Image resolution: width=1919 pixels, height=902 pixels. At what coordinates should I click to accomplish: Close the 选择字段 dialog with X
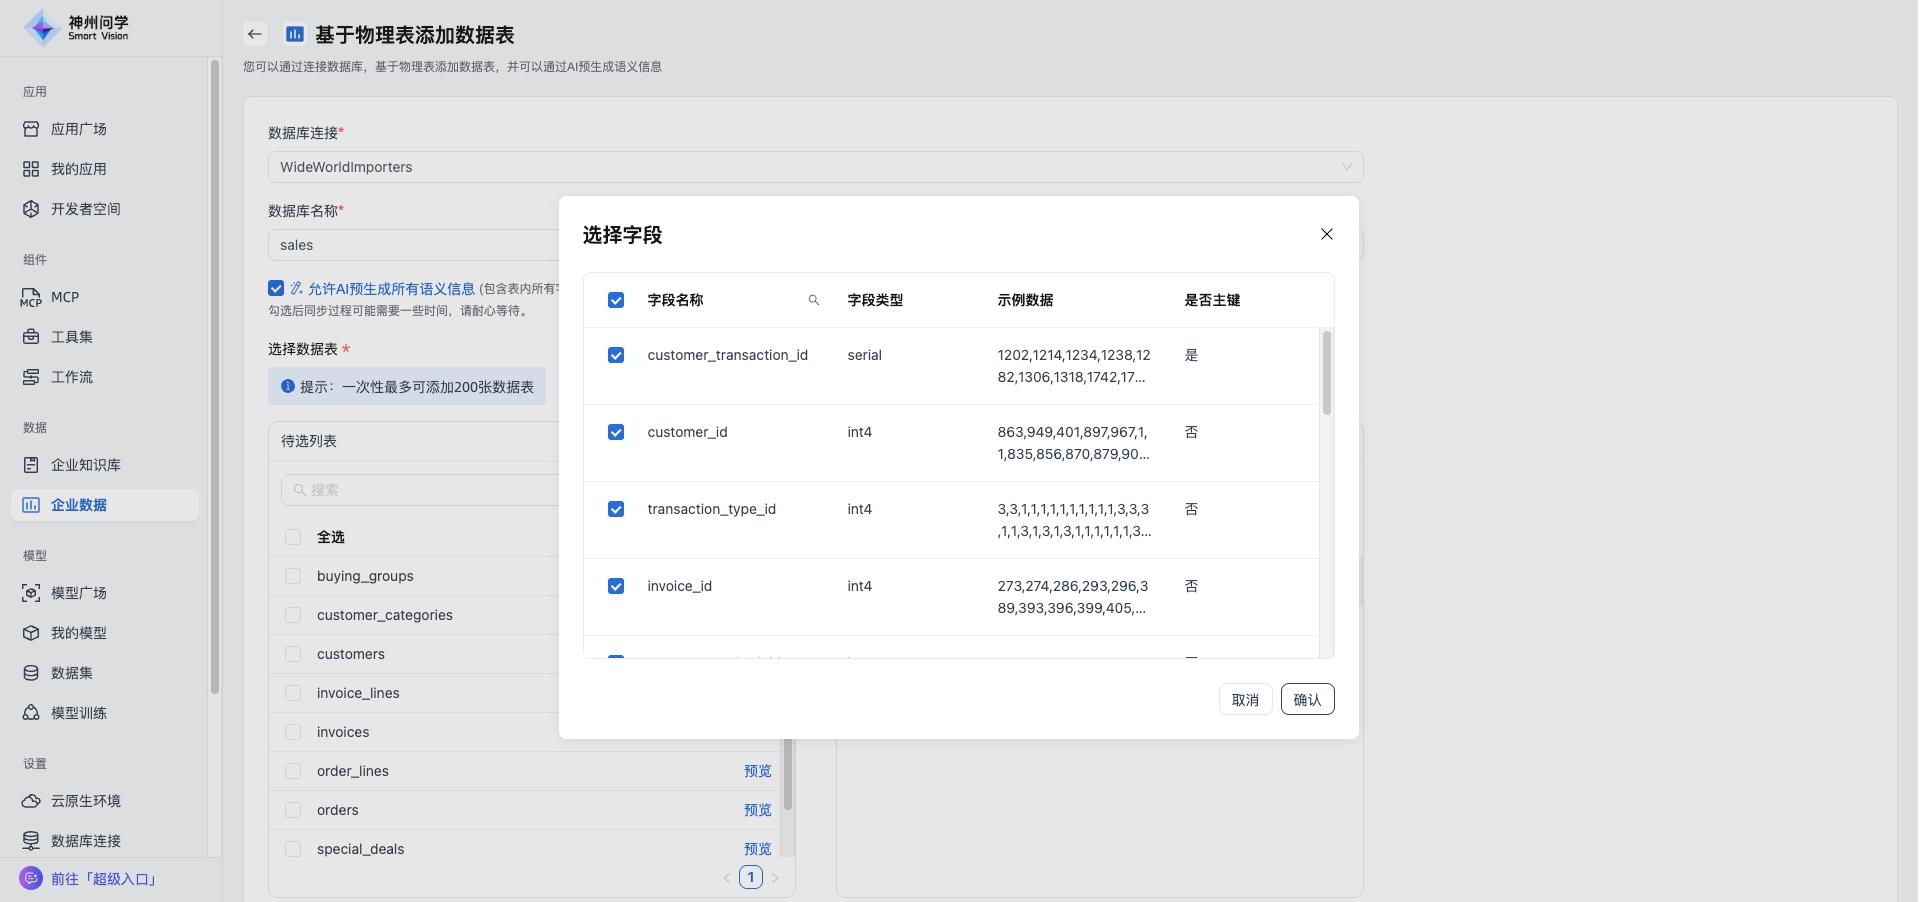(1326, 234)
